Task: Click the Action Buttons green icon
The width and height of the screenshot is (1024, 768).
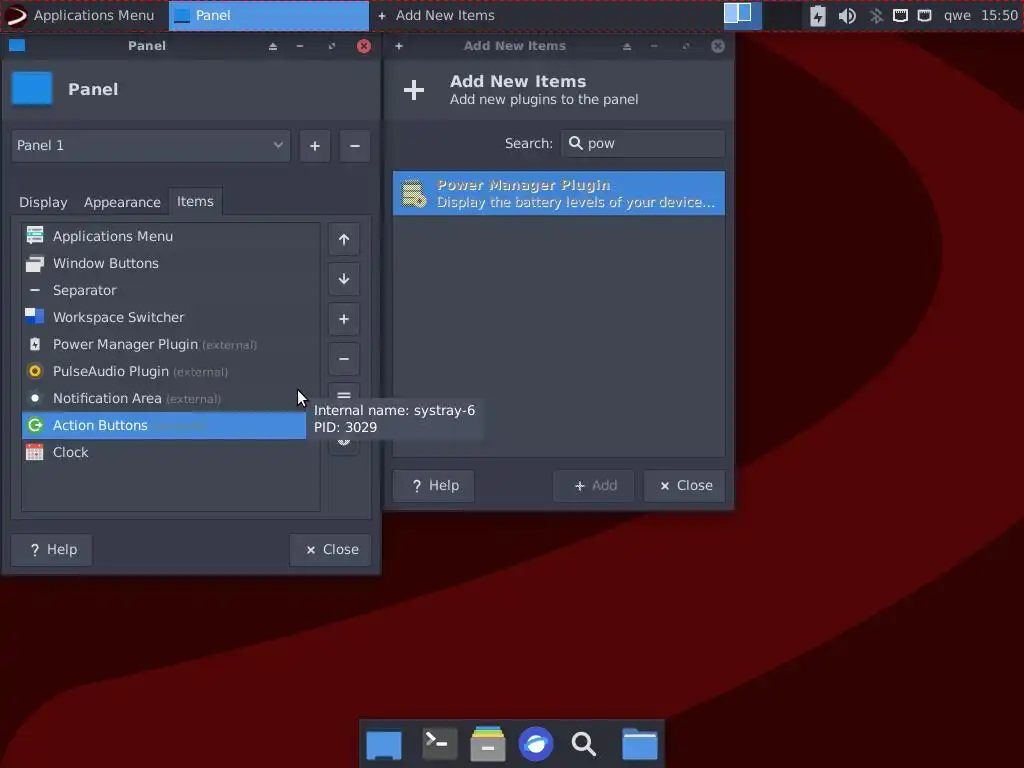Action: [x=35, y=425]
